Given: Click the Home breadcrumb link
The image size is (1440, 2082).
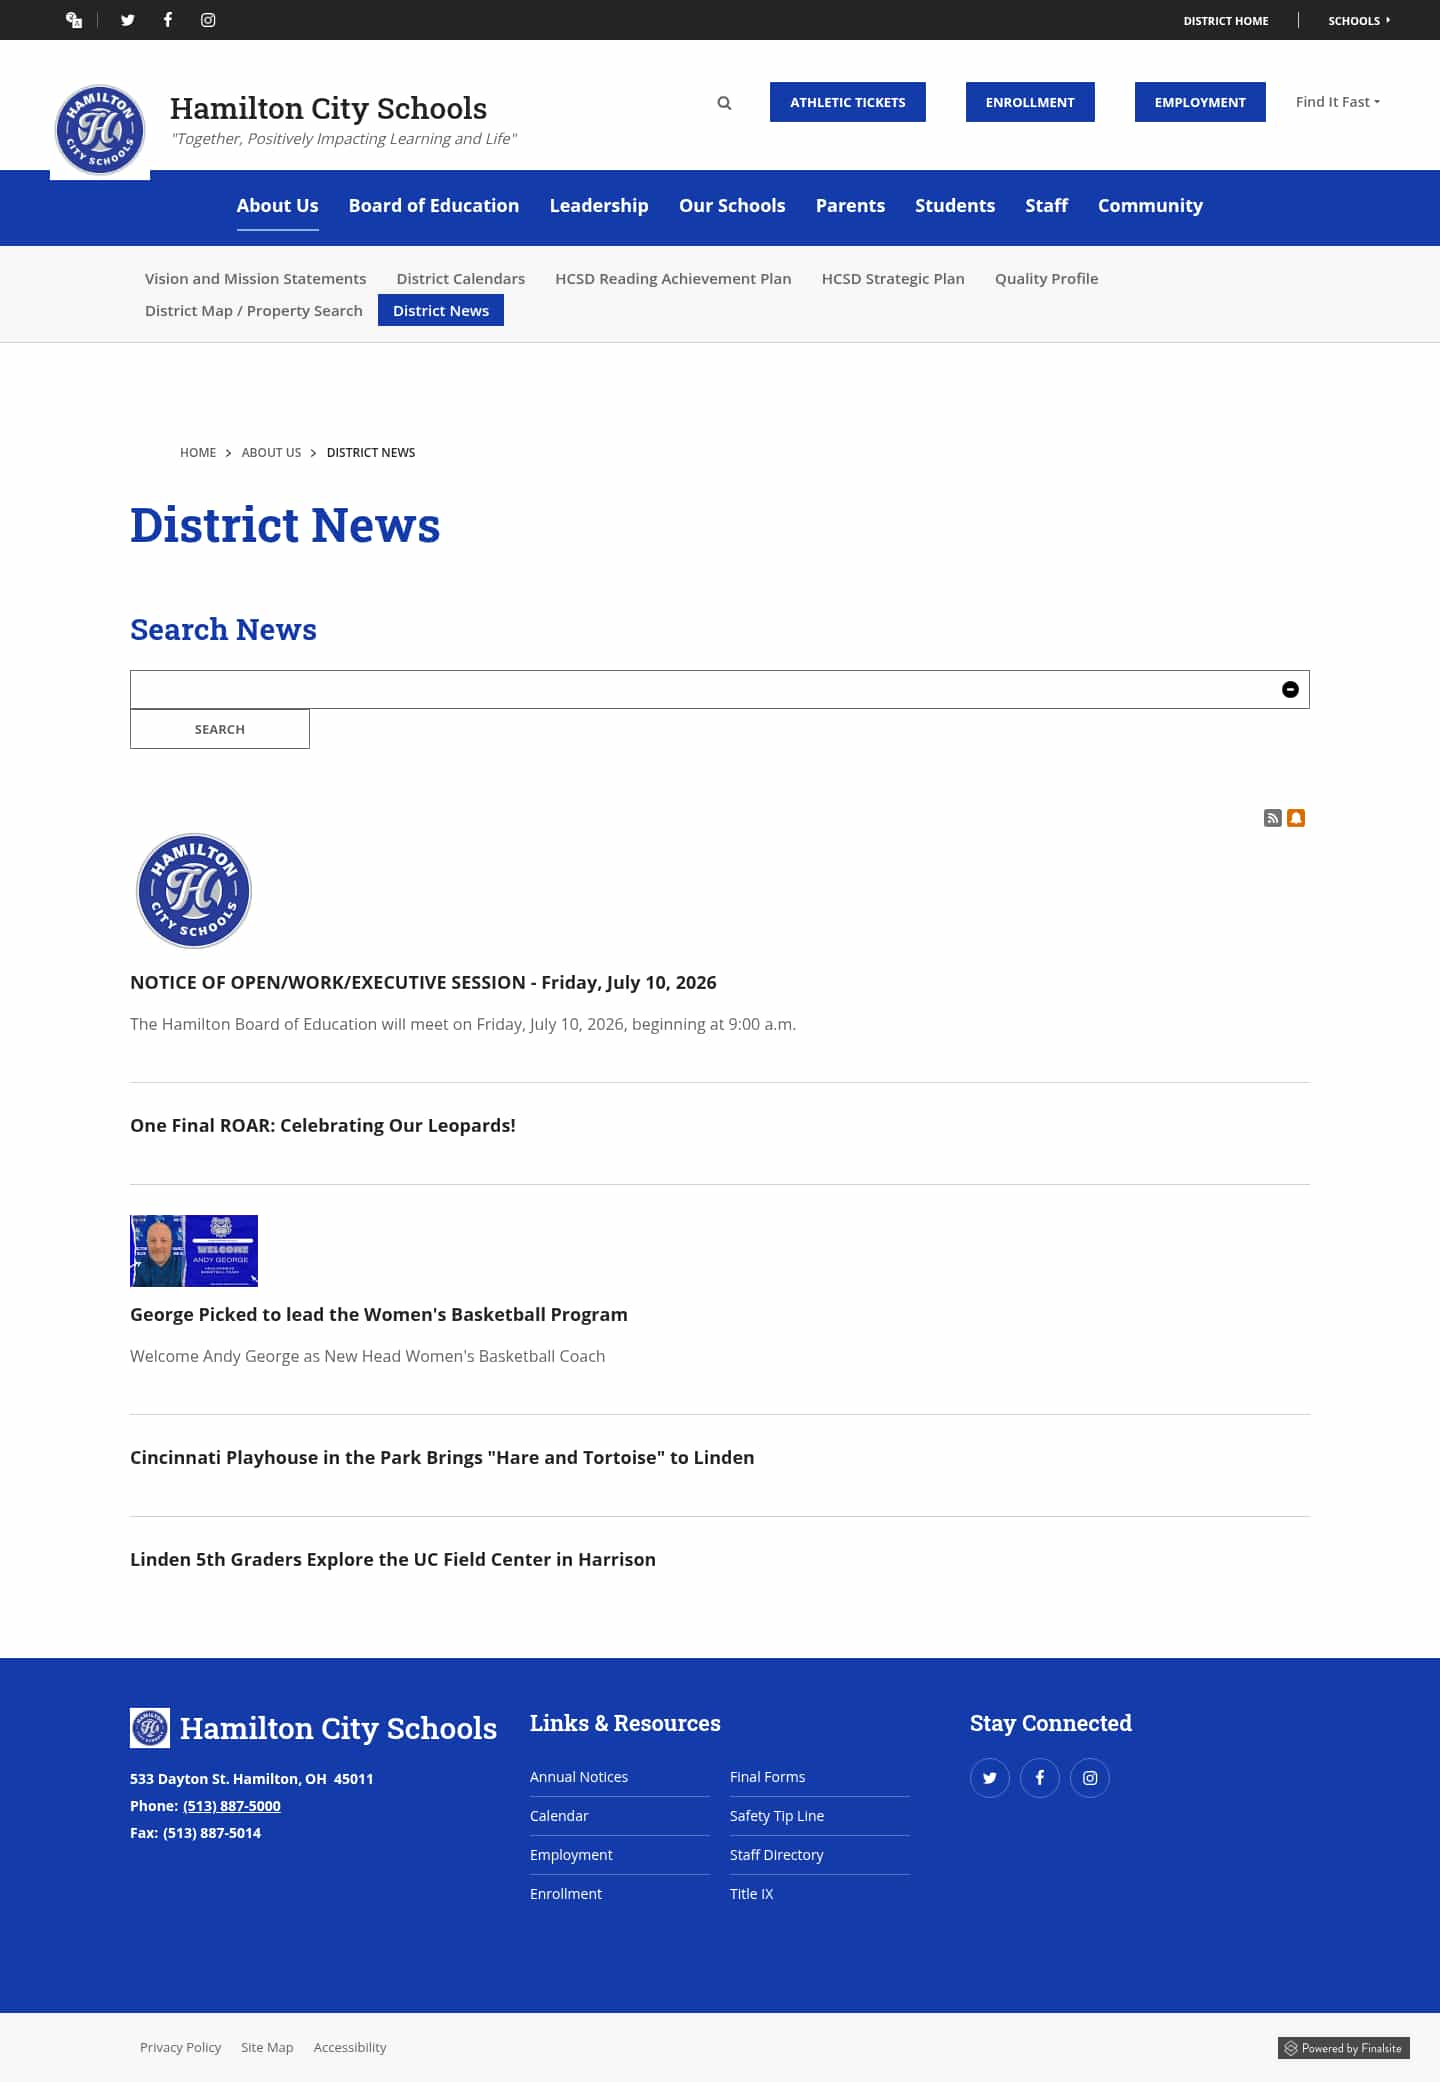Looking at the screenshot, I should point(198,453).
